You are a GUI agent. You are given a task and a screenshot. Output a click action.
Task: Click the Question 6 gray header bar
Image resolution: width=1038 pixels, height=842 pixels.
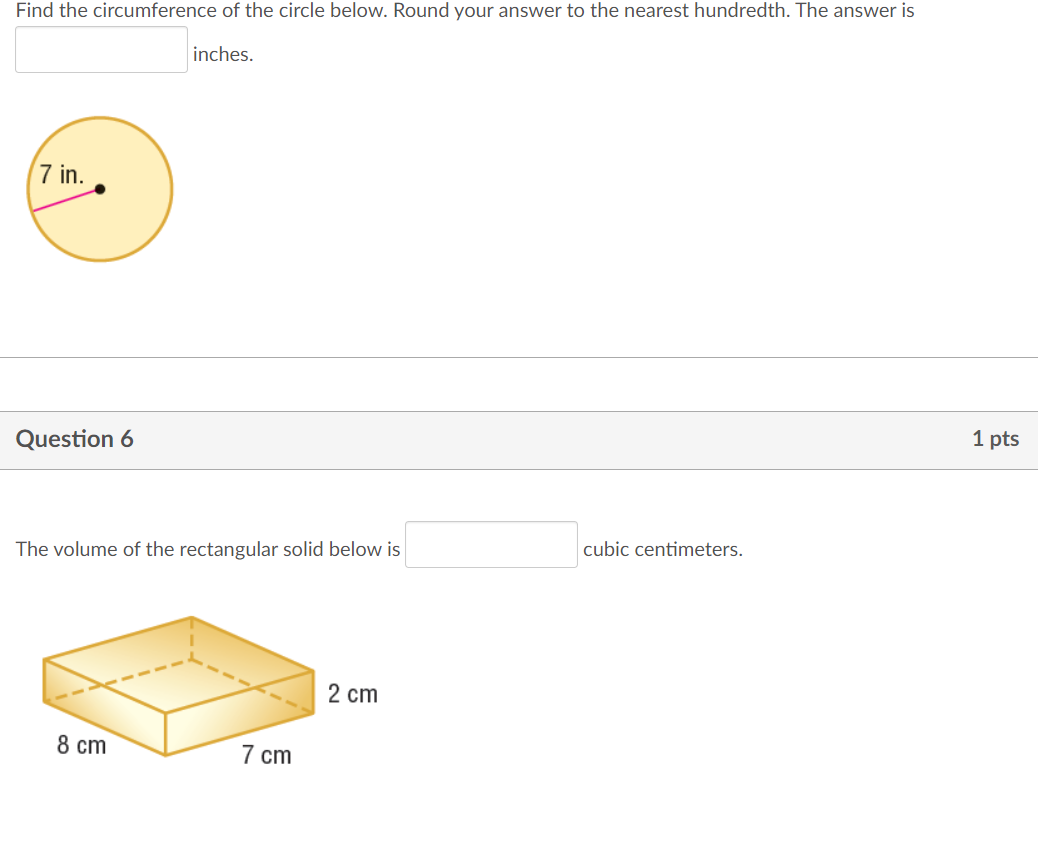pos(519,439)
